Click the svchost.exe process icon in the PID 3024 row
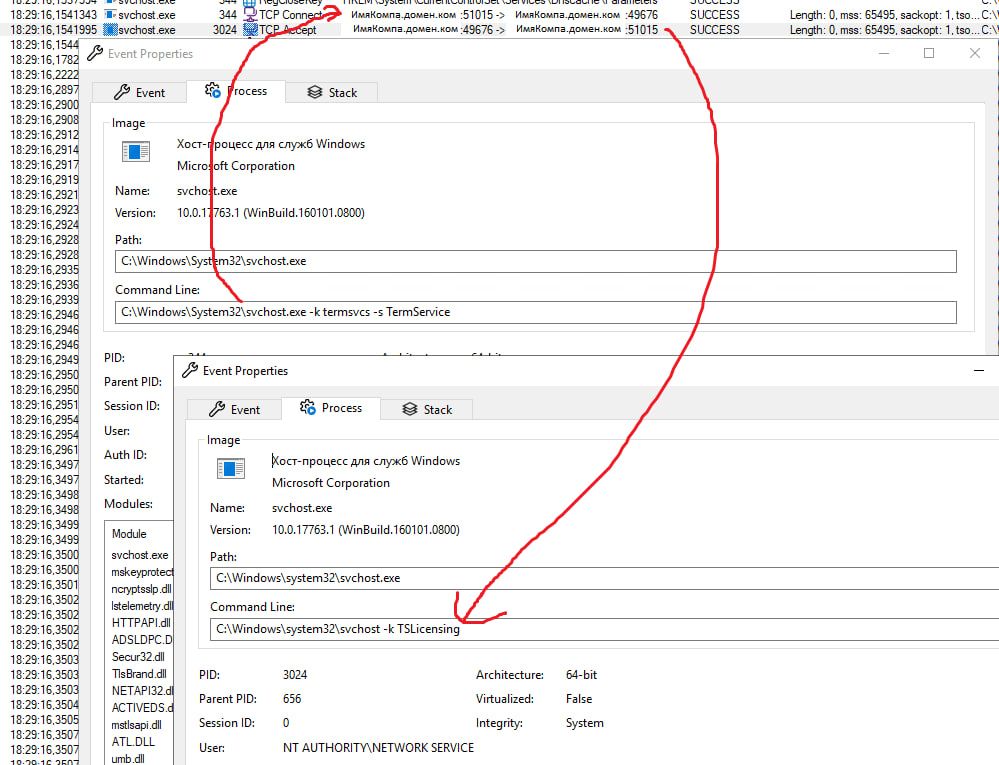The height and width of the screenshot is (765, 999). [109, 30]
